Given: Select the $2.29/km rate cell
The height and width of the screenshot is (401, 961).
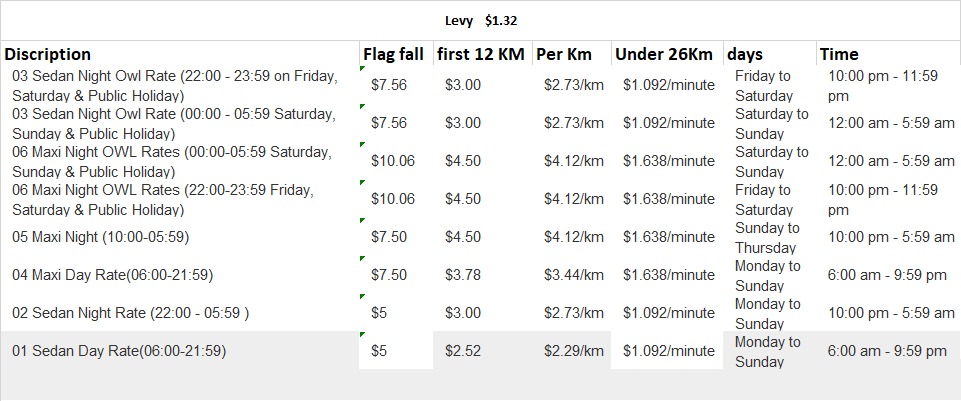Looking at the screenshot, I should click(573, 351).
